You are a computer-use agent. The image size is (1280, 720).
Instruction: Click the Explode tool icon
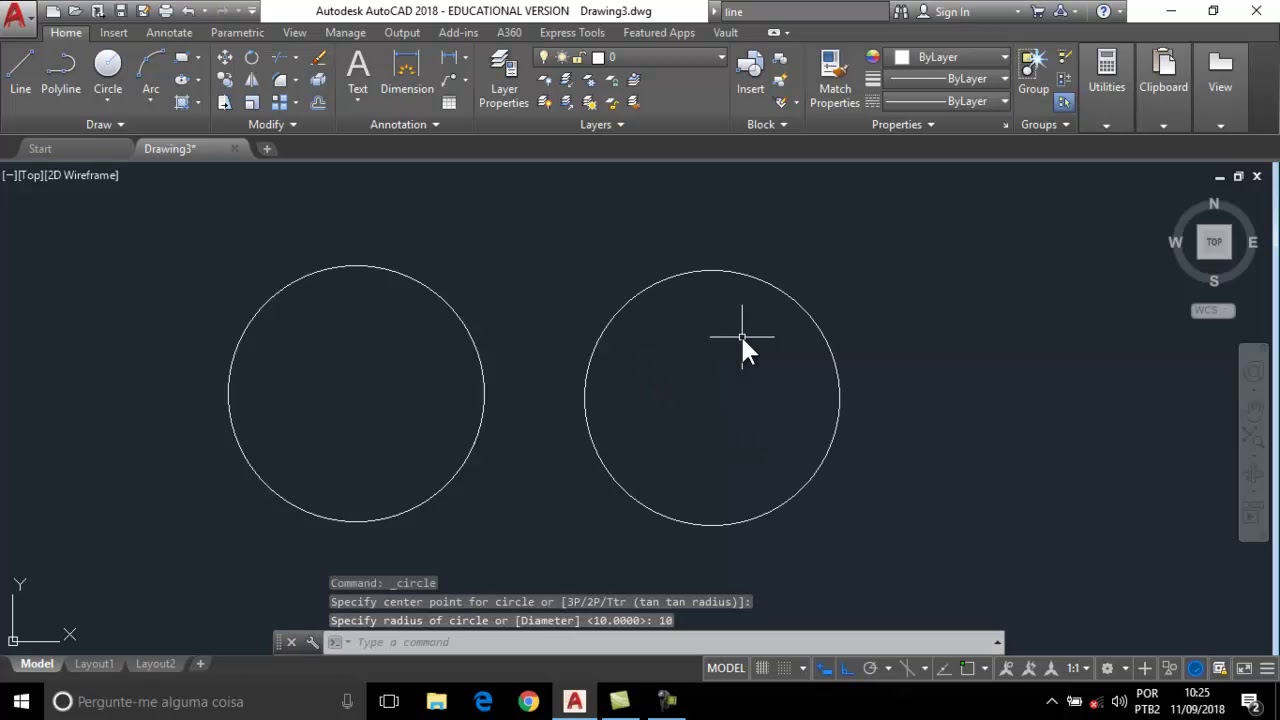tap(318, 80)
